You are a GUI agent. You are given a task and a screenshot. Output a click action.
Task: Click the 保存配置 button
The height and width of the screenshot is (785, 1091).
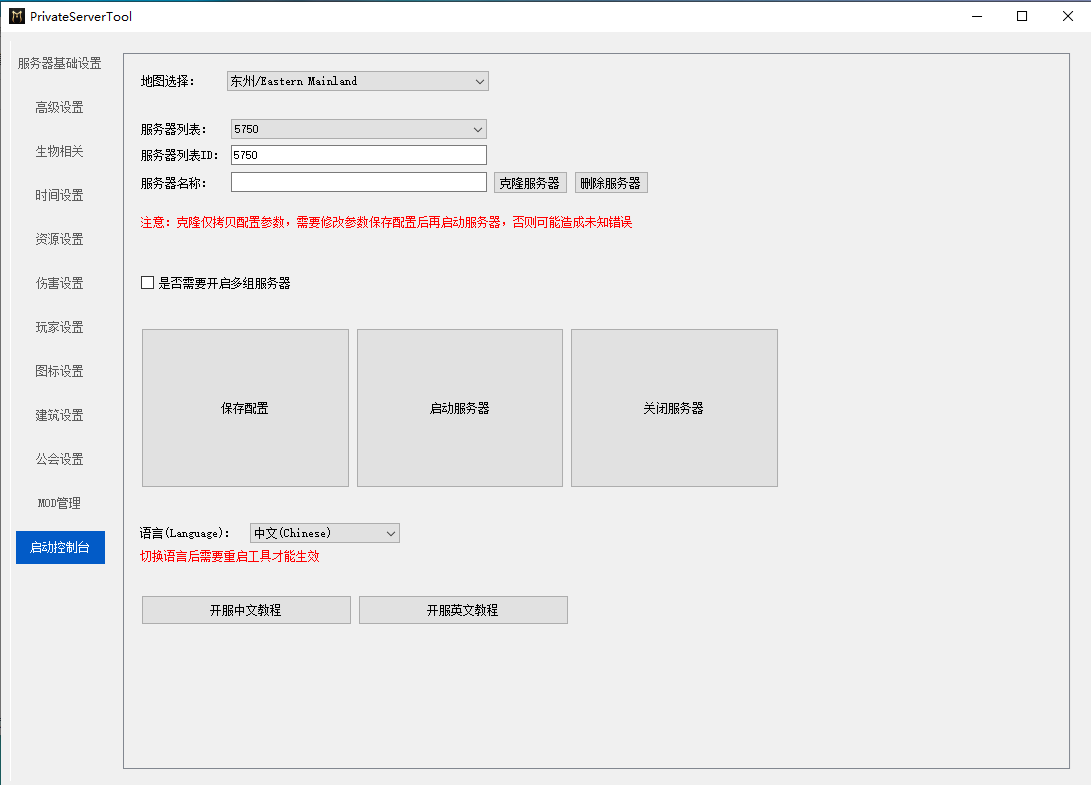pyautogui.click(x=246, y=408)
